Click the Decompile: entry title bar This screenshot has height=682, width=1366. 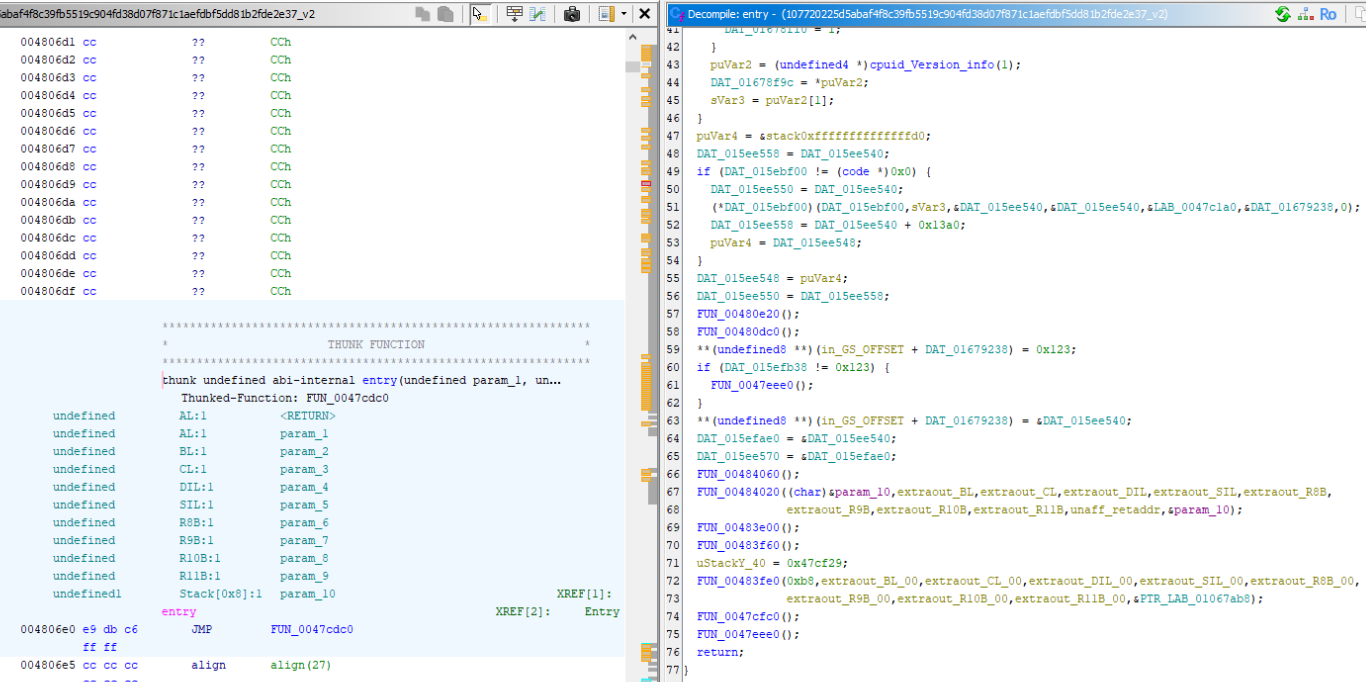960,14
